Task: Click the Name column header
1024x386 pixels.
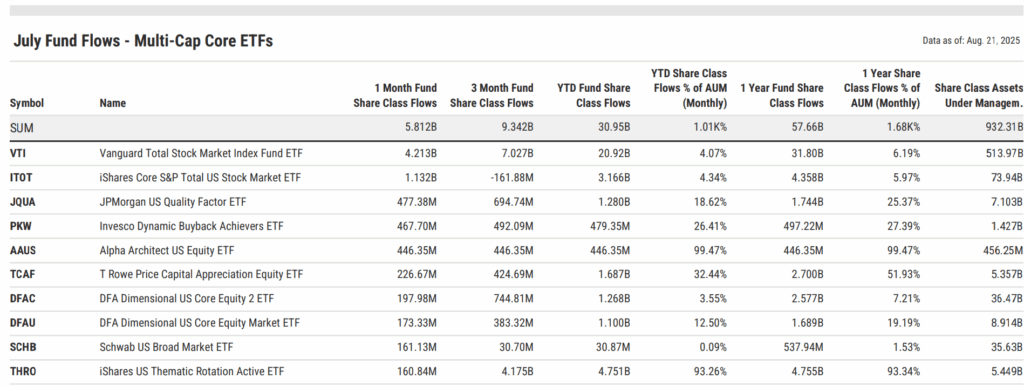Action: (112, 103)
